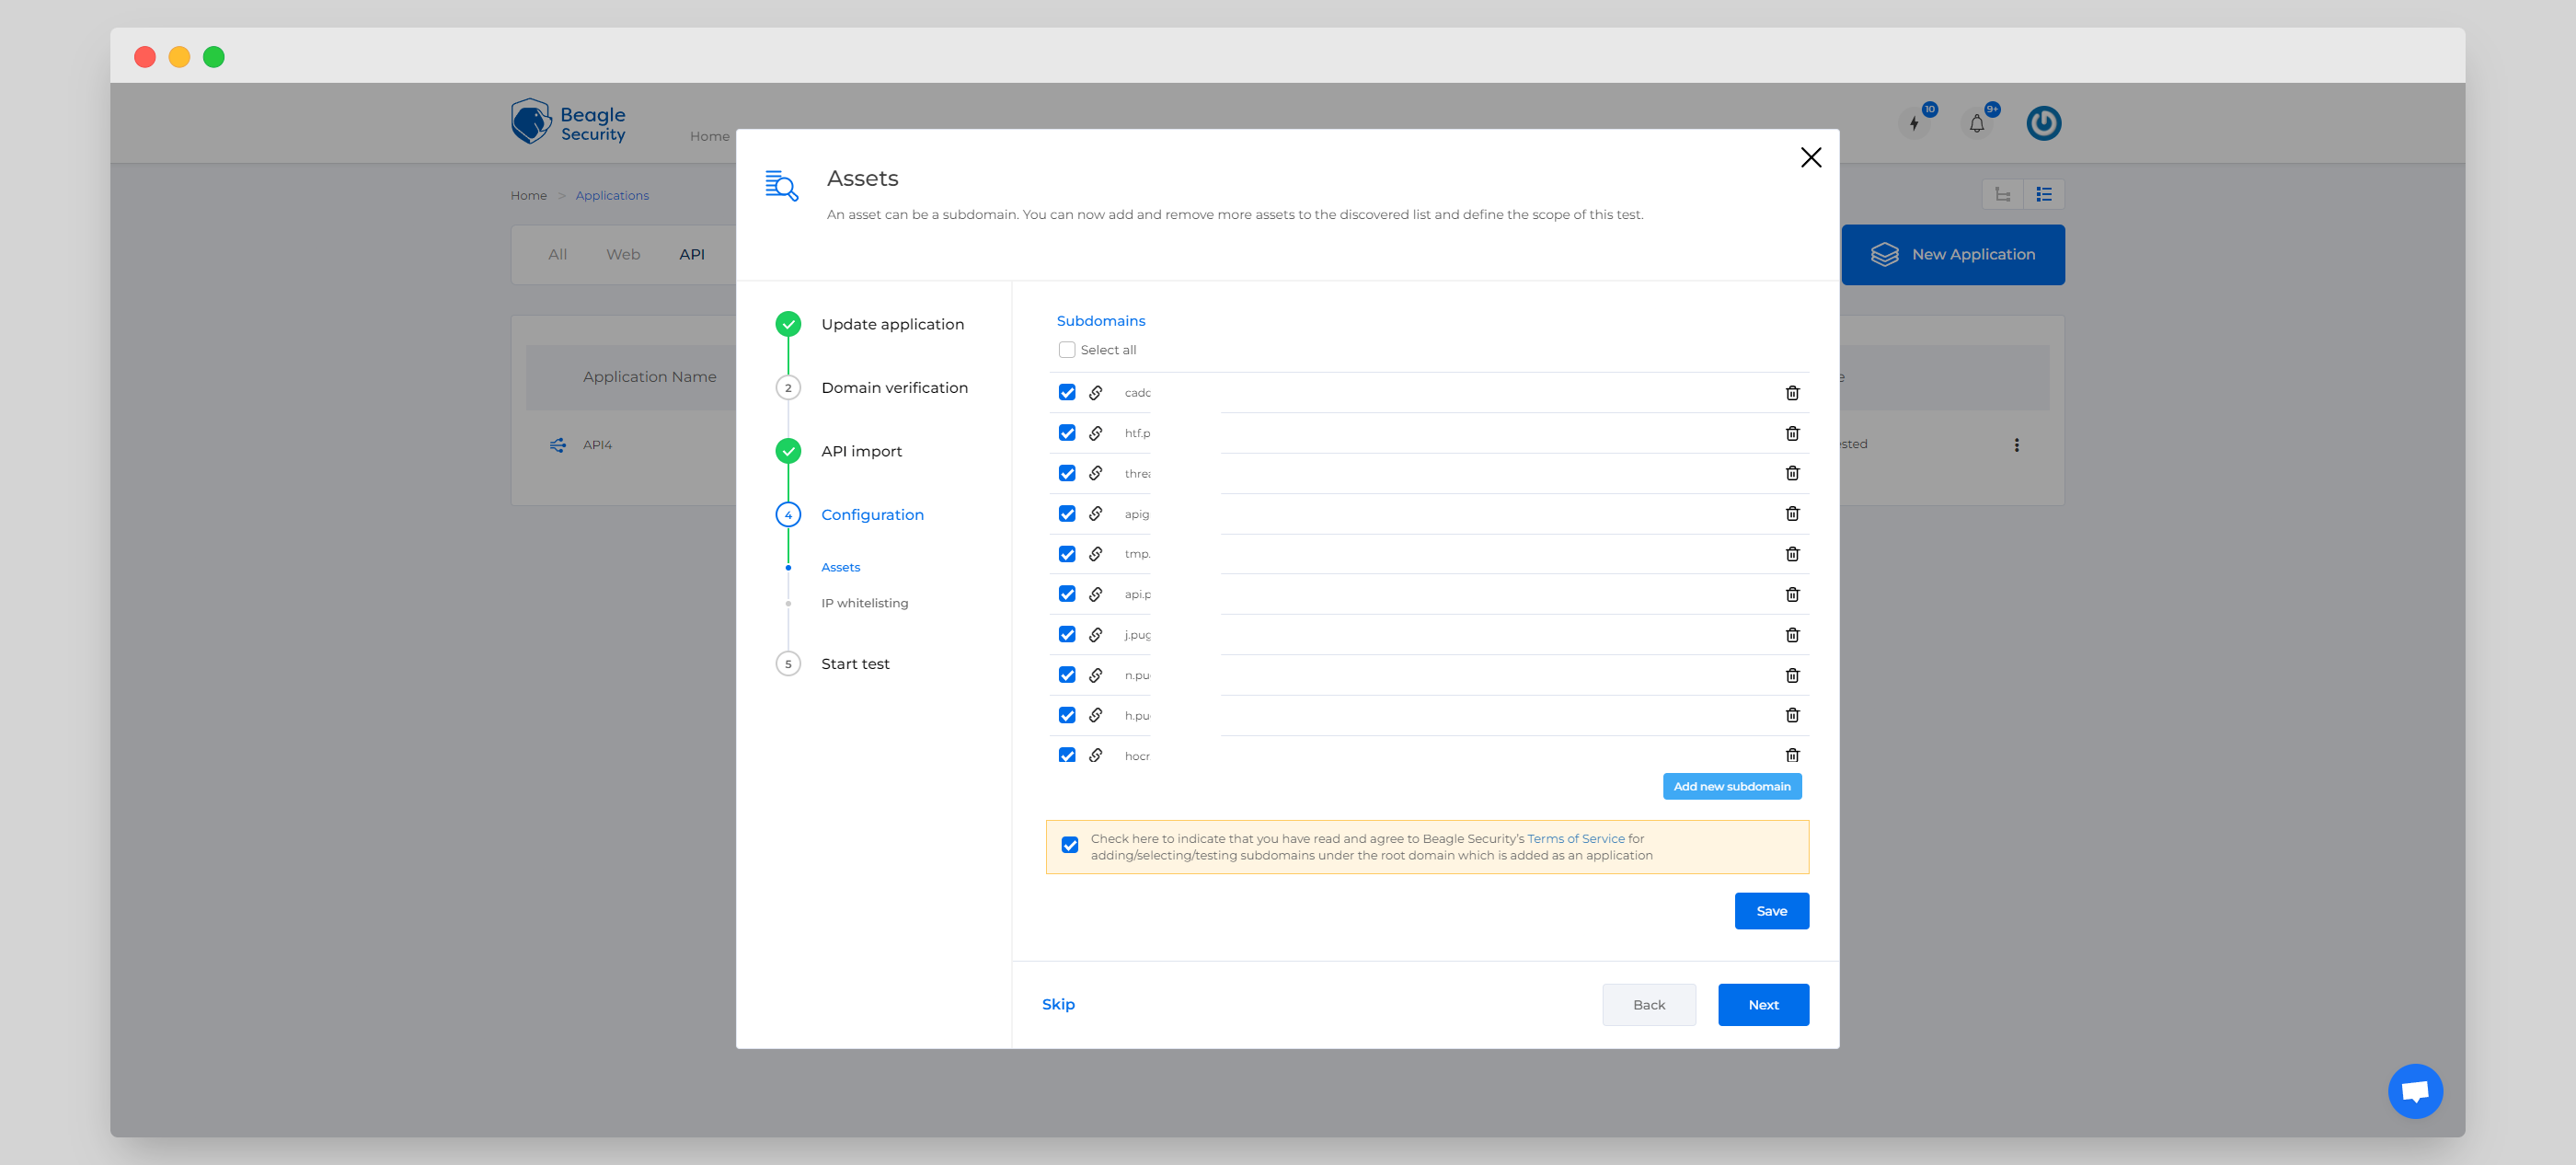Open the API4 application row
The height and width of the screenshot is (1165, 2576).
[597, 445]
